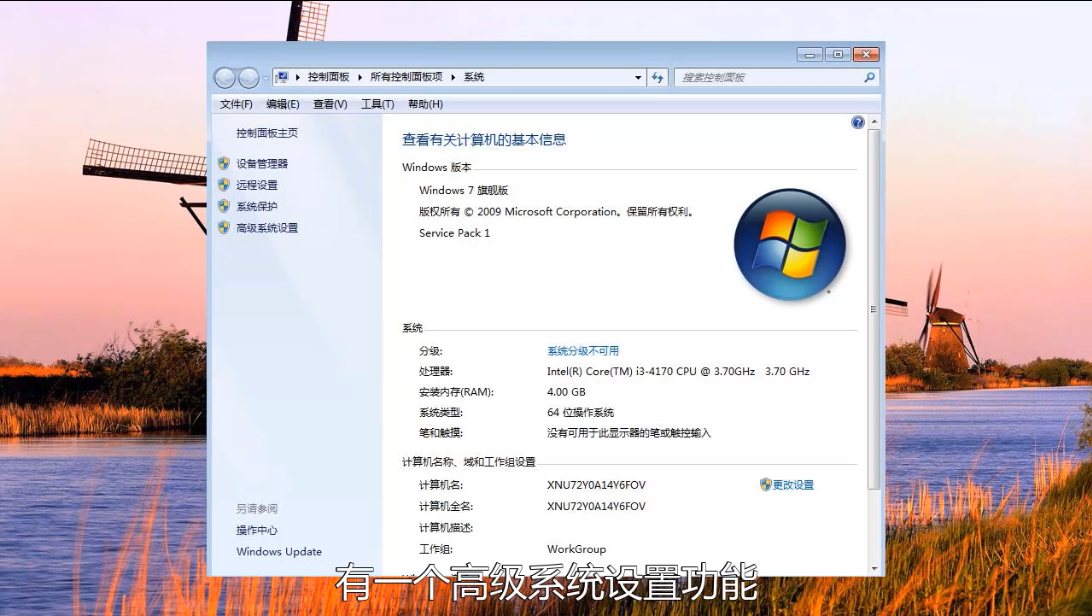Viewport: 1092px width, 616px height.
Task: Click 更改设置 link
Action: tap(793, 484)
